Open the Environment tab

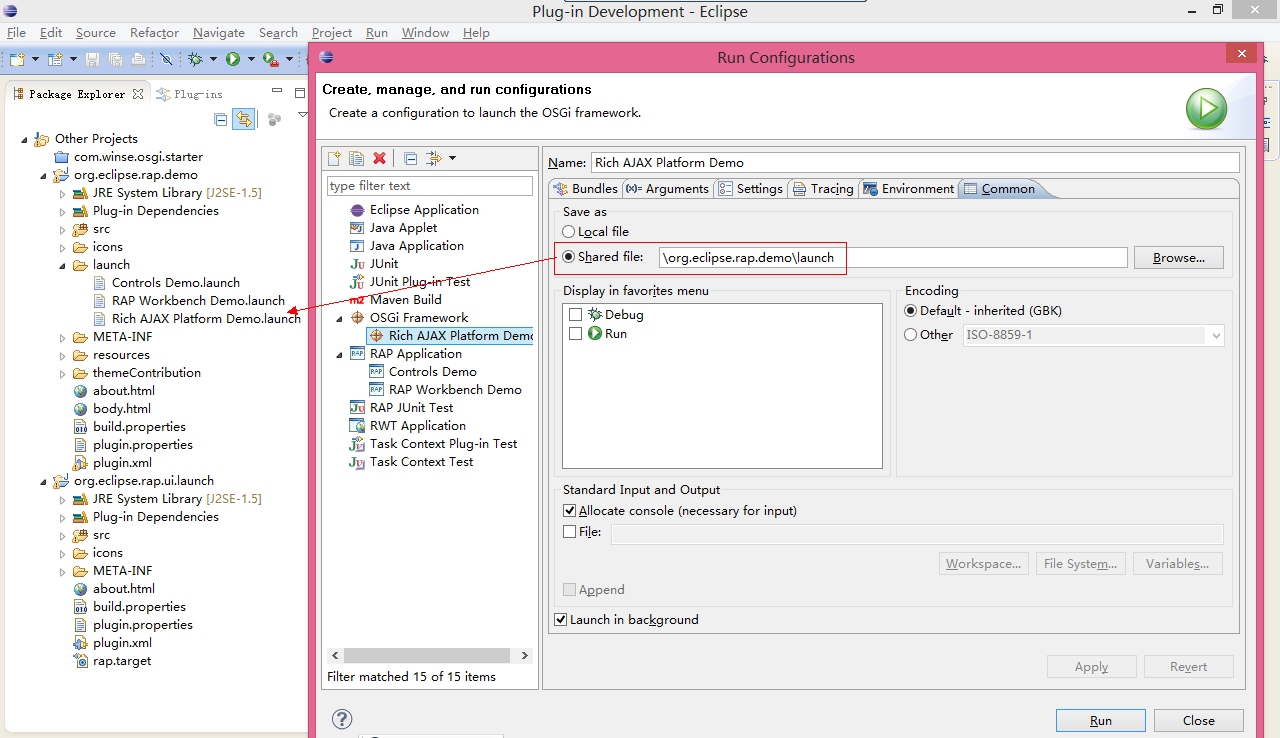point(908,189)
